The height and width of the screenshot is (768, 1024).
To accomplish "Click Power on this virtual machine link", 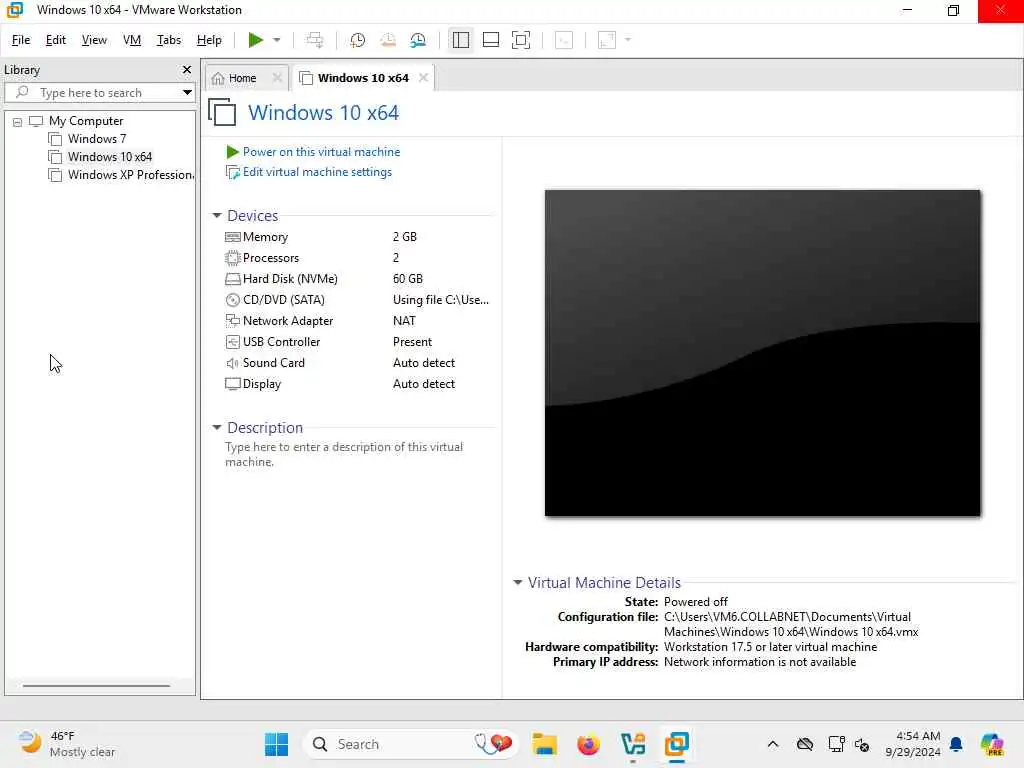I will (321, 152).
